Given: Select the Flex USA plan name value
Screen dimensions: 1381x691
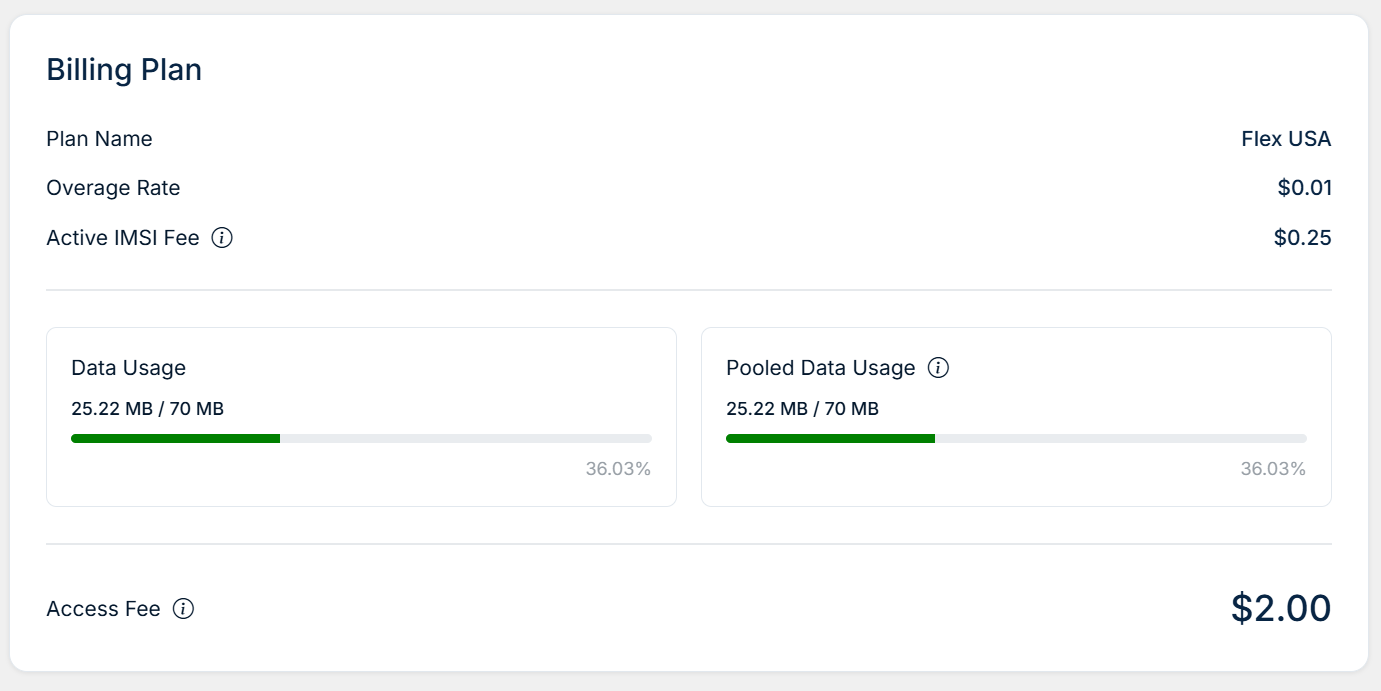Looking at the screenshot, I should pos(1286,139).
